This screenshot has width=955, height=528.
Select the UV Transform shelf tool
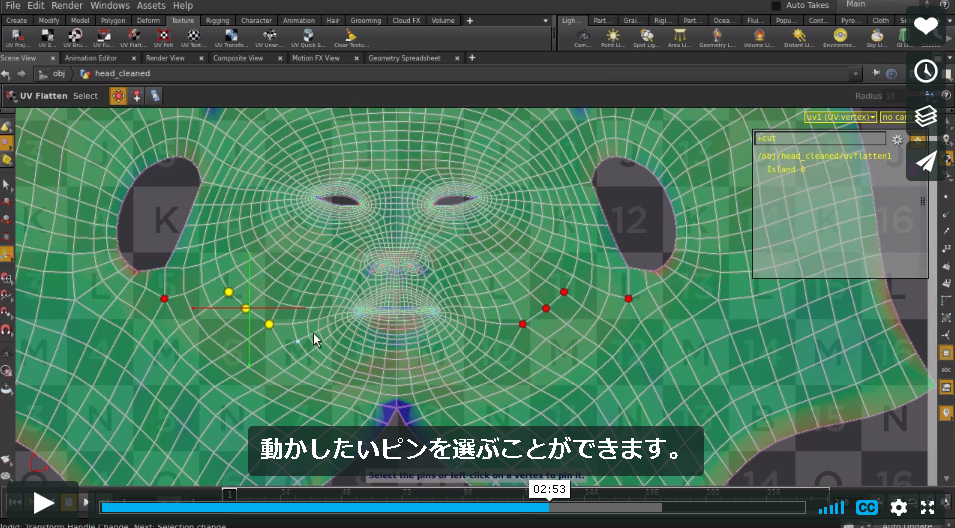(231, 38)
